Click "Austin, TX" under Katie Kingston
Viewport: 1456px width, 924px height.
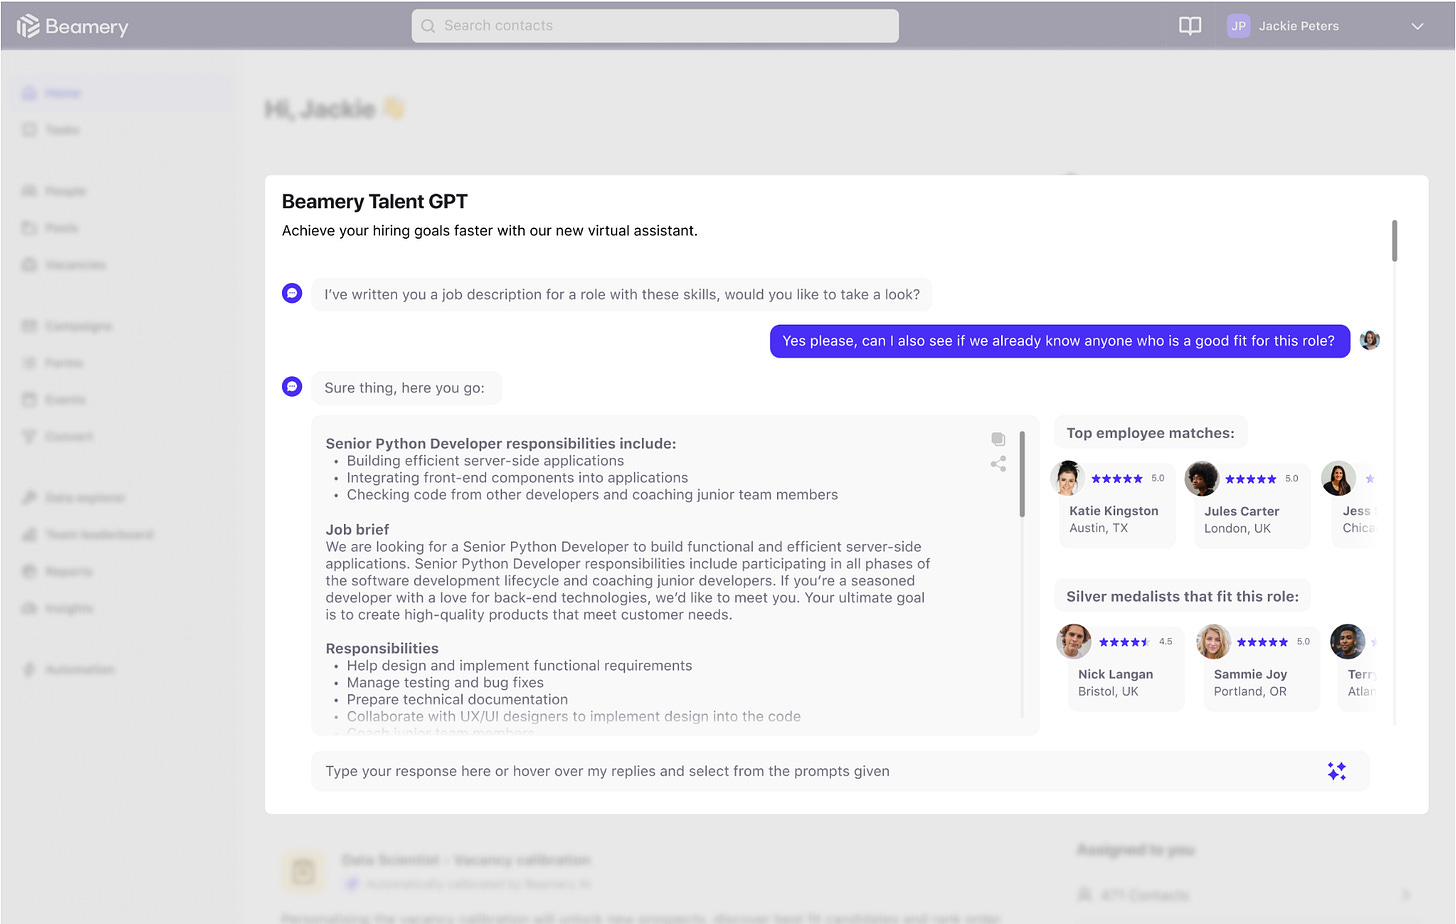pyautogui.click(x=1098, y=528)
